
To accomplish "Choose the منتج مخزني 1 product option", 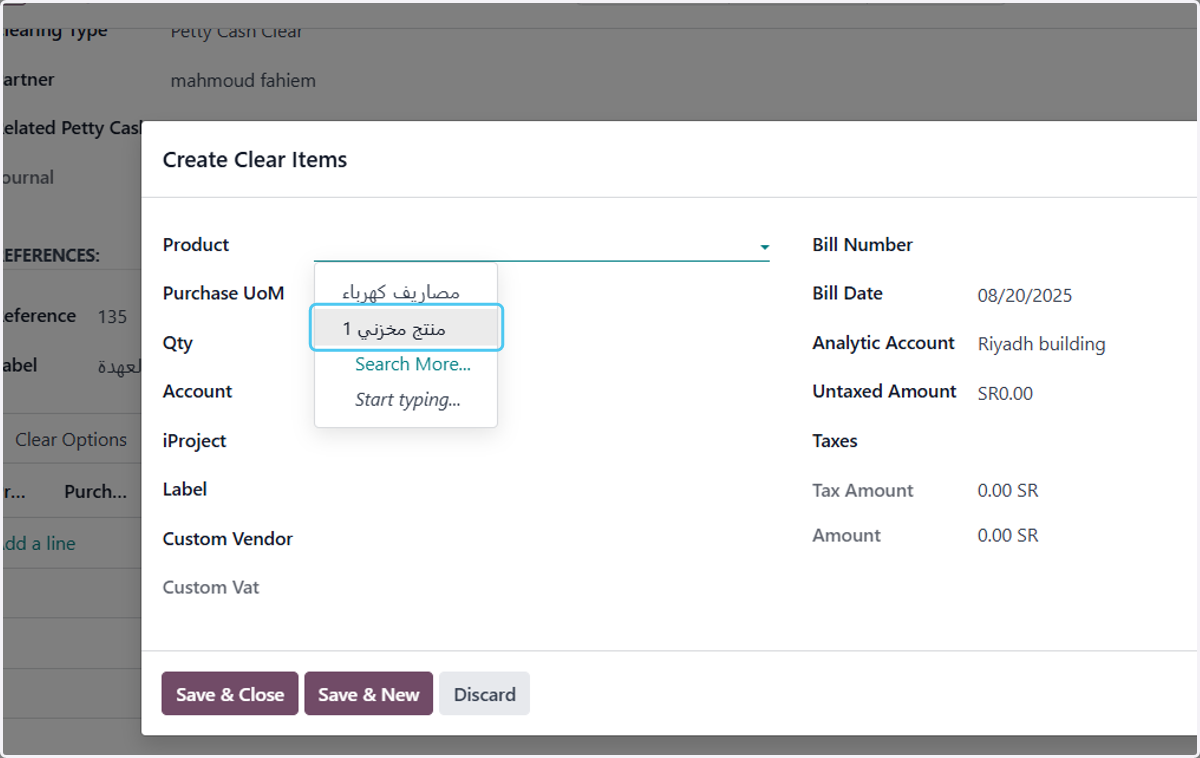I will [x=406, y=329].
